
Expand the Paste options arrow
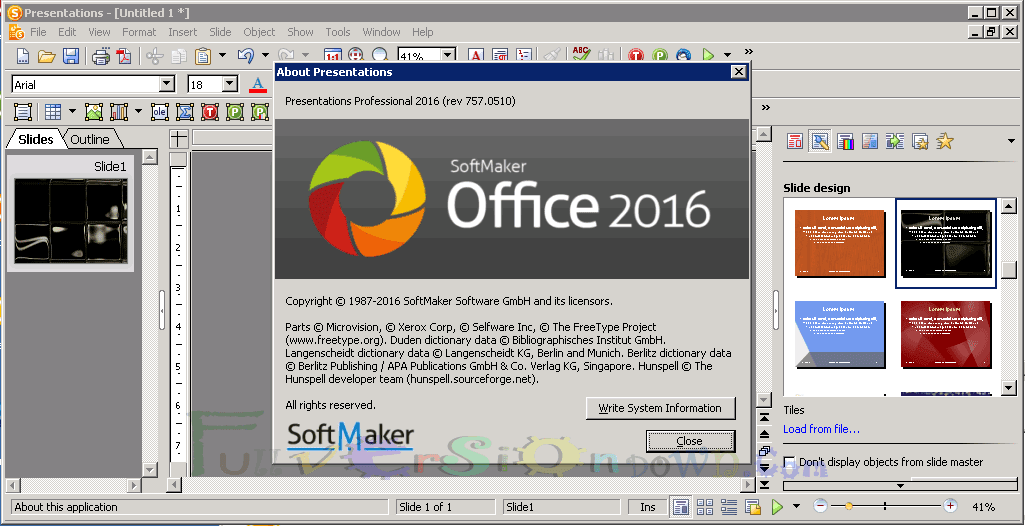[222, 56]
